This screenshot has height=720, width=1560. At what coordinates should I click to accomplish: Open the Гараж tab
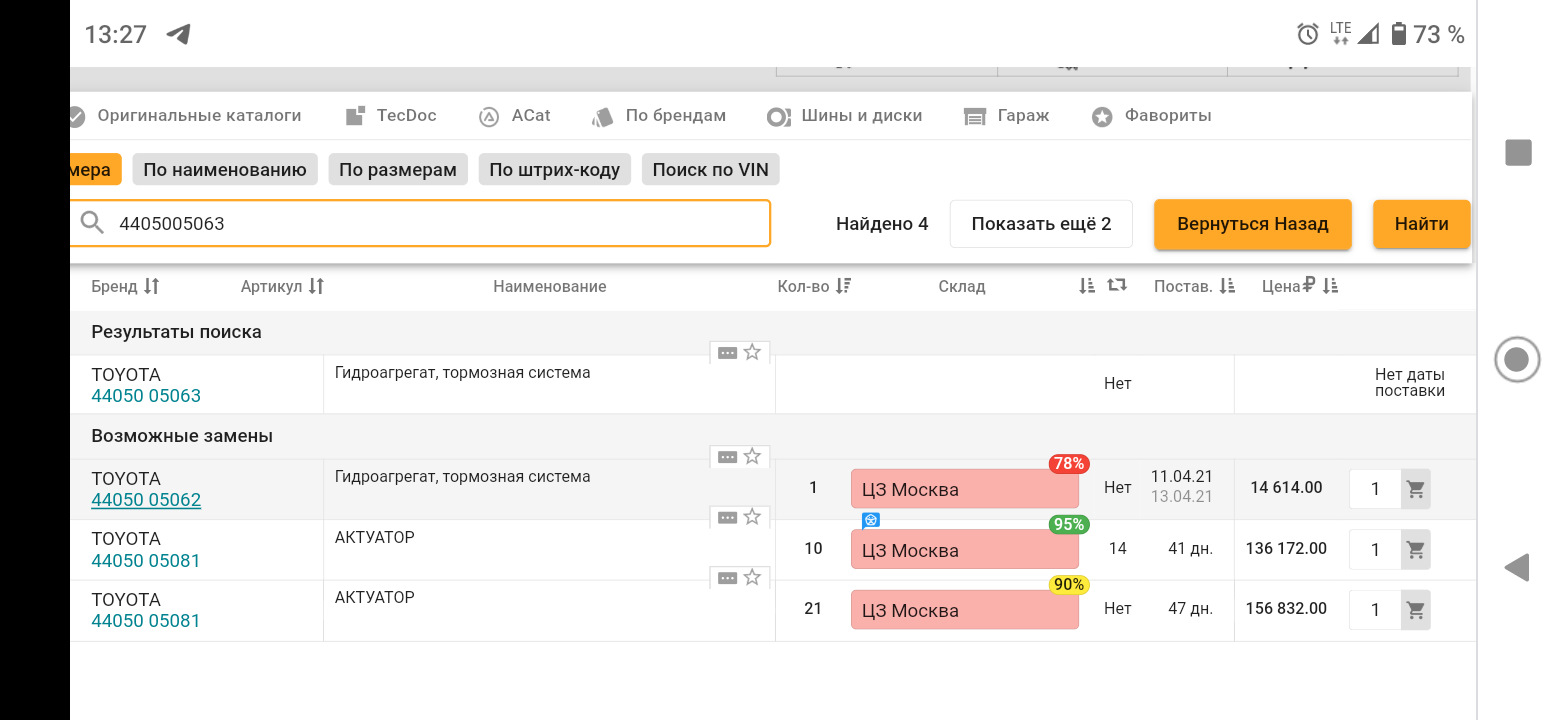(x=1006, y=116)
